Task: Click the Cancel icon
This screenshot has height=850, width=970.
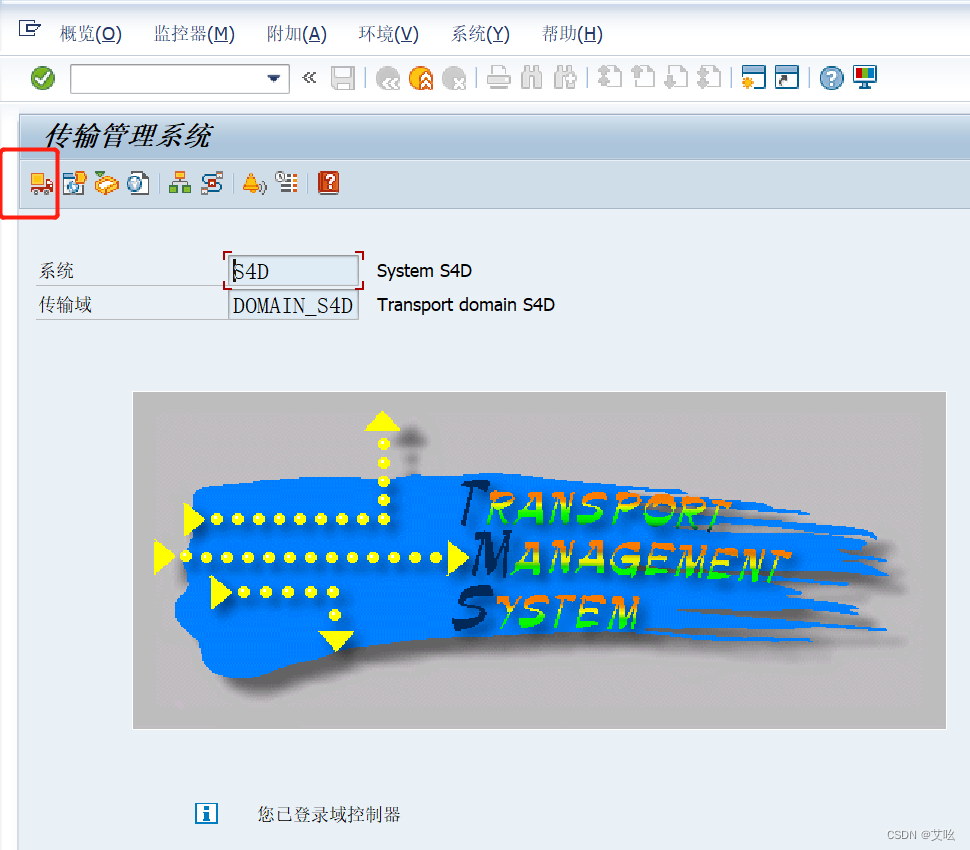Action: point(454,79)
